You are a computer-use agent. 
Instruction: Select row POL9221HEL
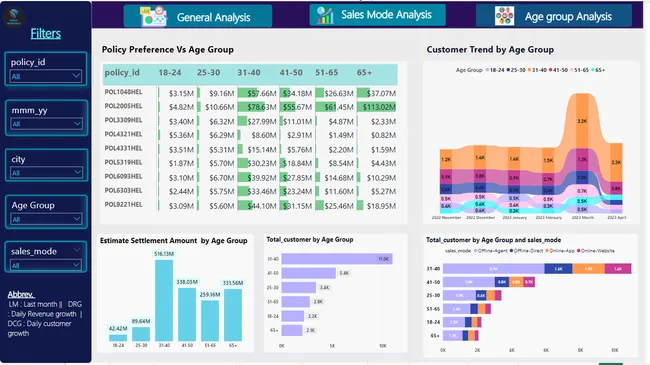click(x=123, y=205)
